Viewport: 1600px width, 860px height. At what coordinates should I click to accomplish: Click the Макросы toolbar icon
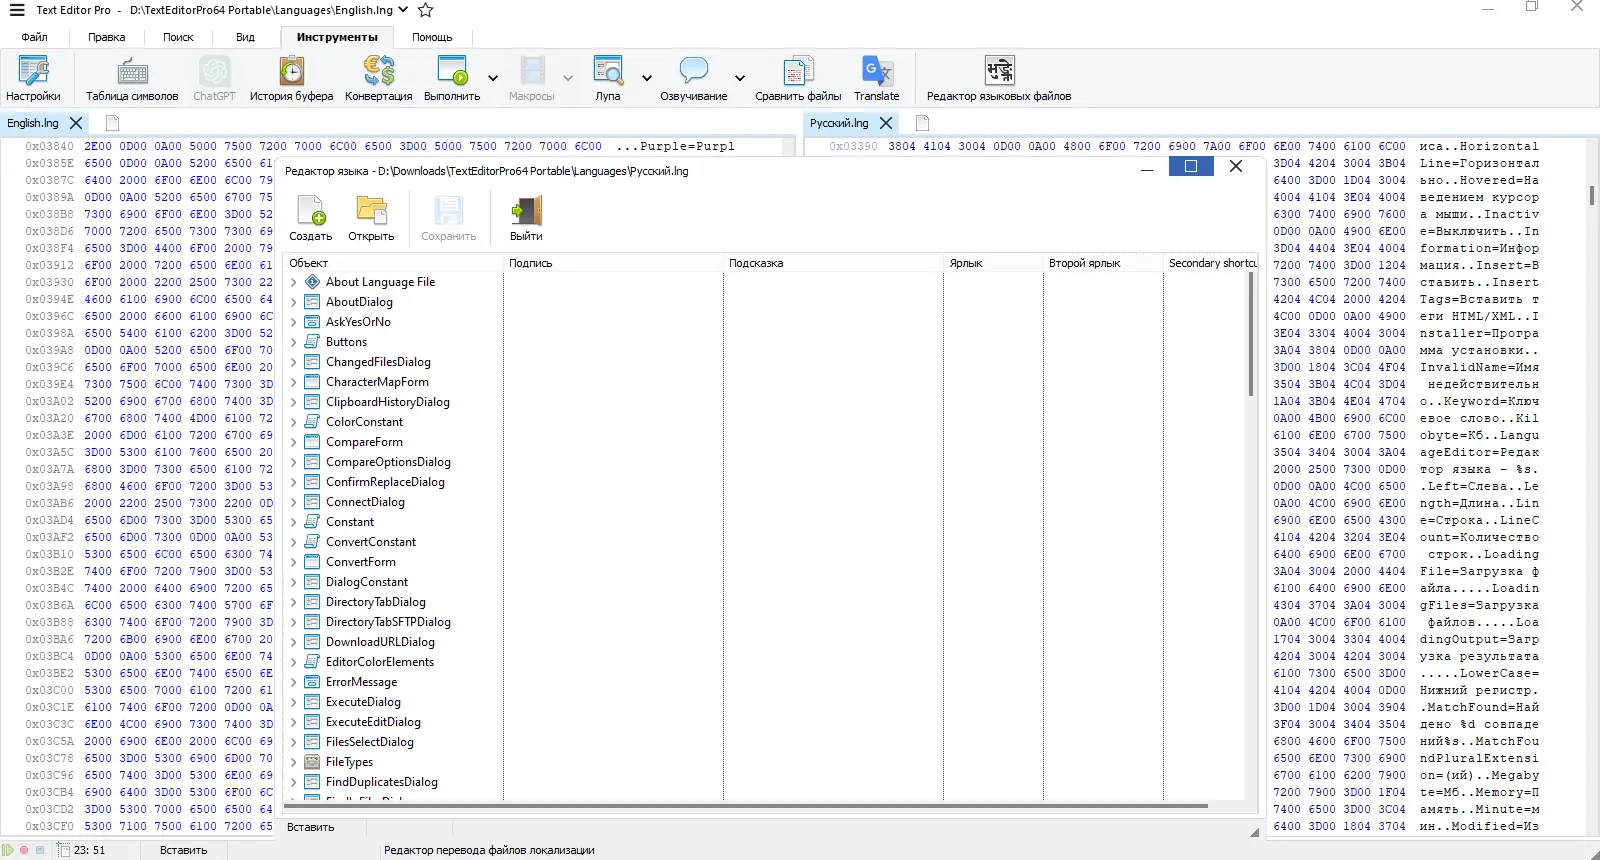coord(531,78)
